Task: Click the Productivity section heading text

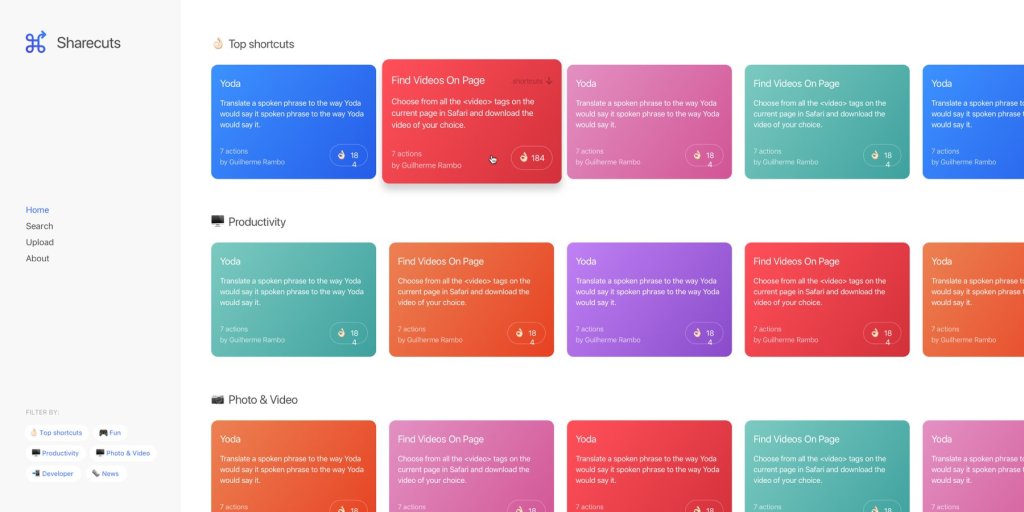Action: point(257,222)
